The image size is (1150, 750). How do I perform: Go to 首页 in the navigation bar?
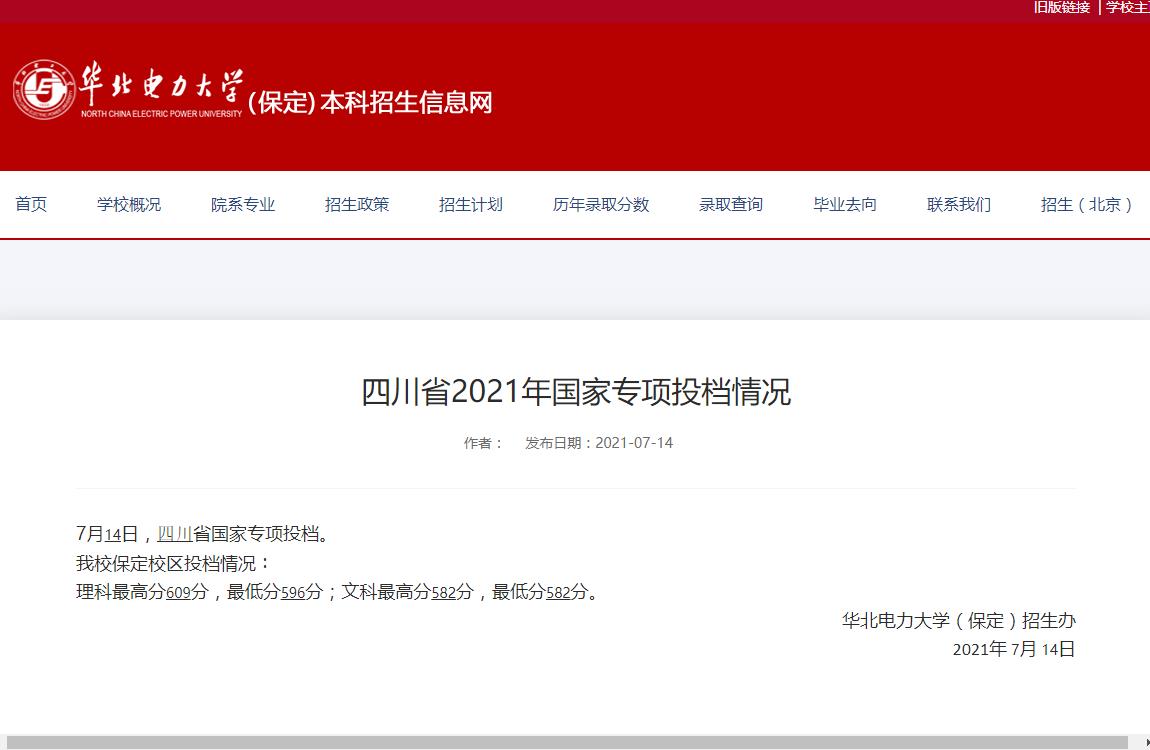(31, 205)
